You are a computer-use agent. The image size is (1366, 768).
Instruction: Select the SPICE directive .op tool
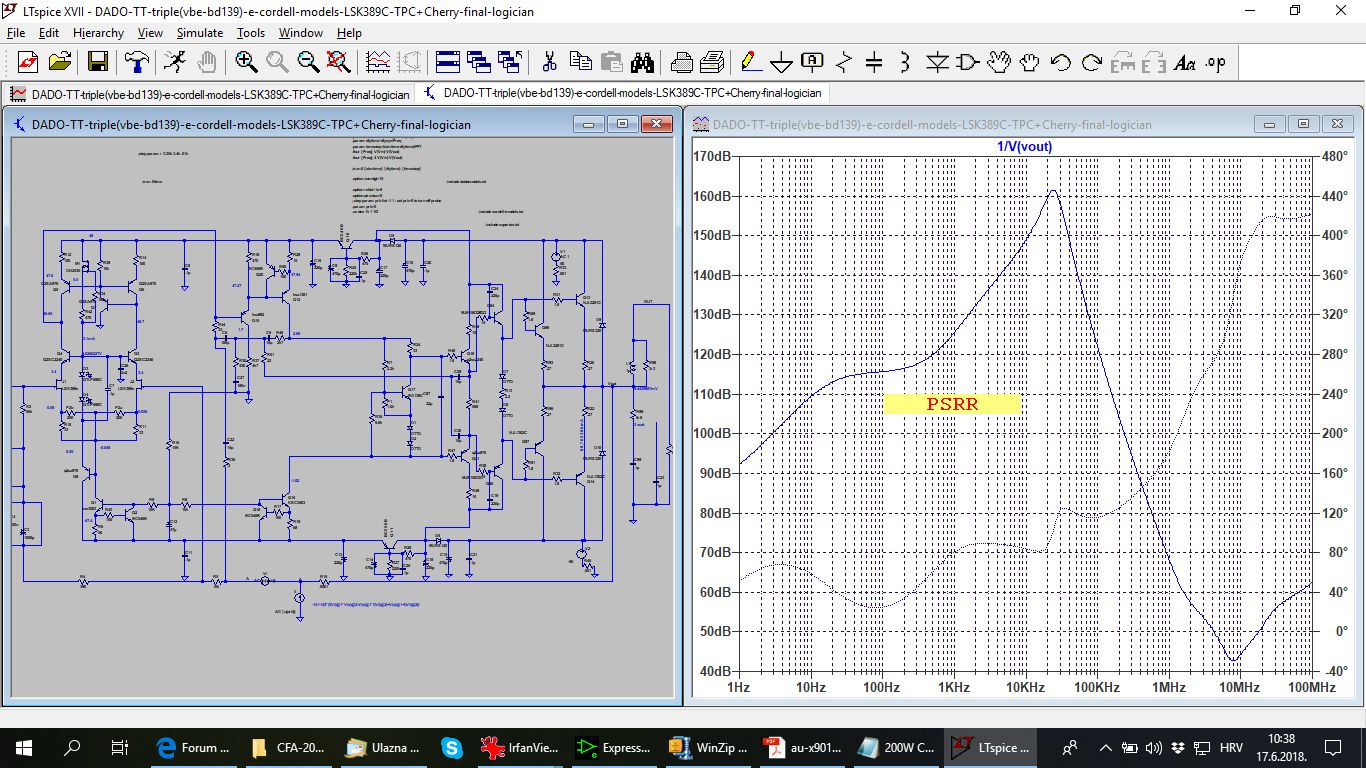[x=1216, y=62]
